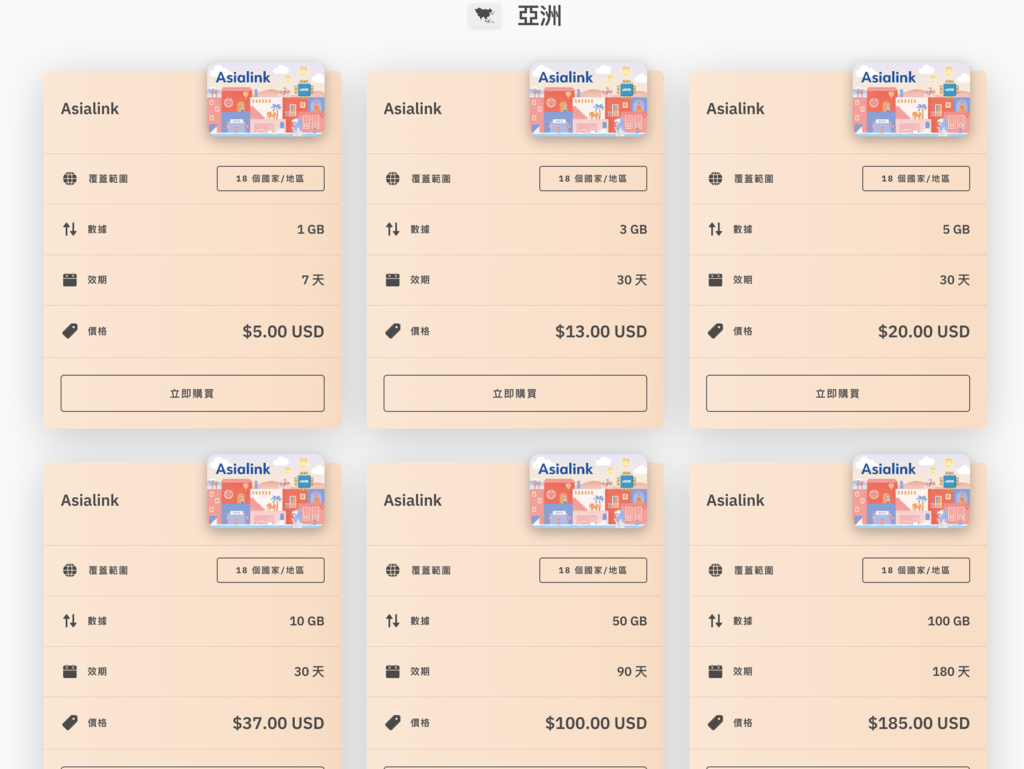Click the 覆蓋範圍 label in the 100 GB card
1024x769 pixels.
click(x=753, y=570)
